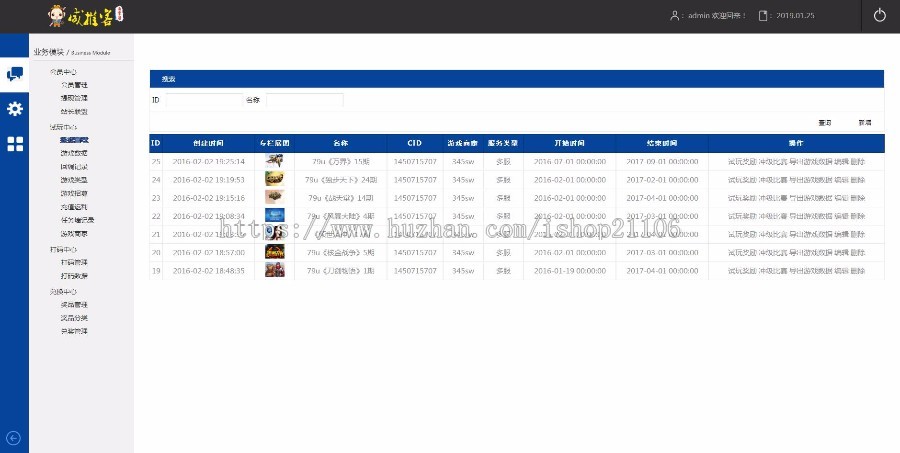Open the thumbnail image in row ID 21

pos(274,234)
